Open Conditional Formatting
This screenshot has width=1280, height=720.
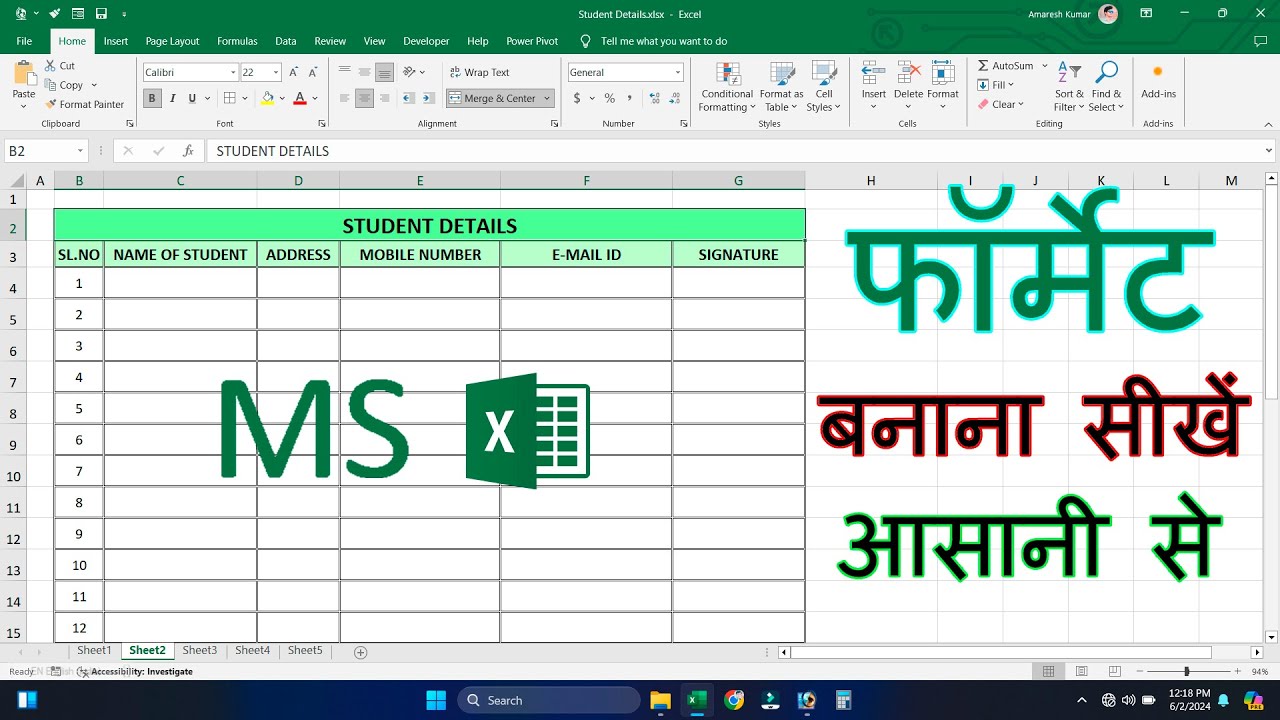tap(727, 87)
